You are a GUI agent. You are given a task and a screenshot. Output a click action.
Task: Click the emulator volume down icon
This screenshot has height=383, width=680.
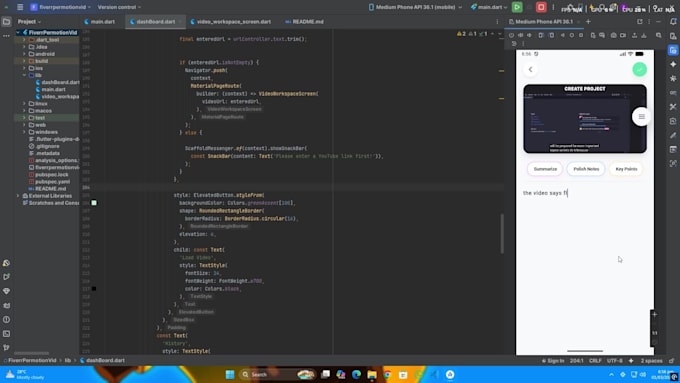pyautogui.click(x=529, y=35)
